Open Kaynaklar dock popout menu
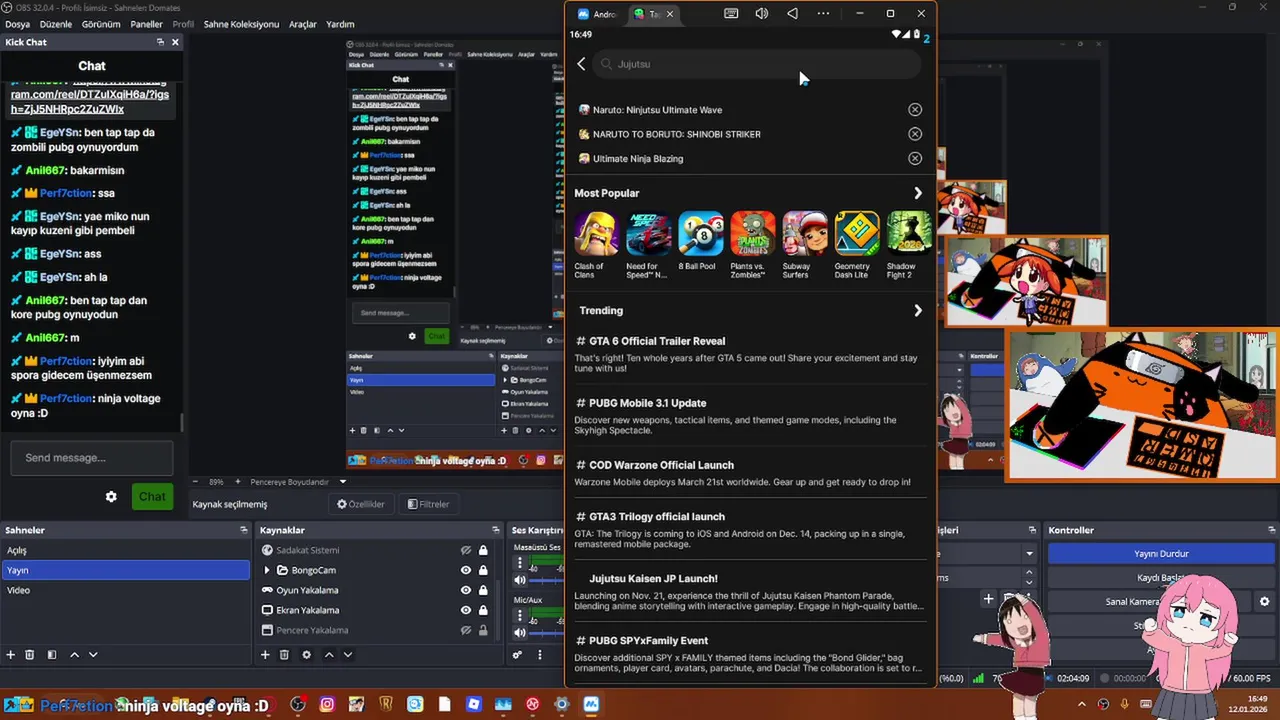Screen dimensions: 1280x720 tap(495, 530)
